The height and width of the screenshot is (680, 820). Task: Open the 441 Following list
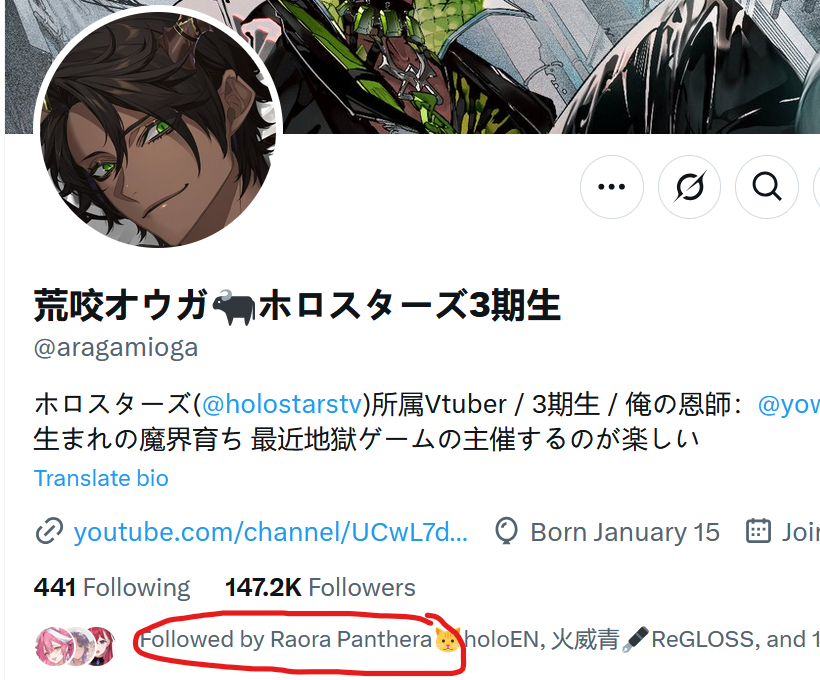tap(112, 587)
